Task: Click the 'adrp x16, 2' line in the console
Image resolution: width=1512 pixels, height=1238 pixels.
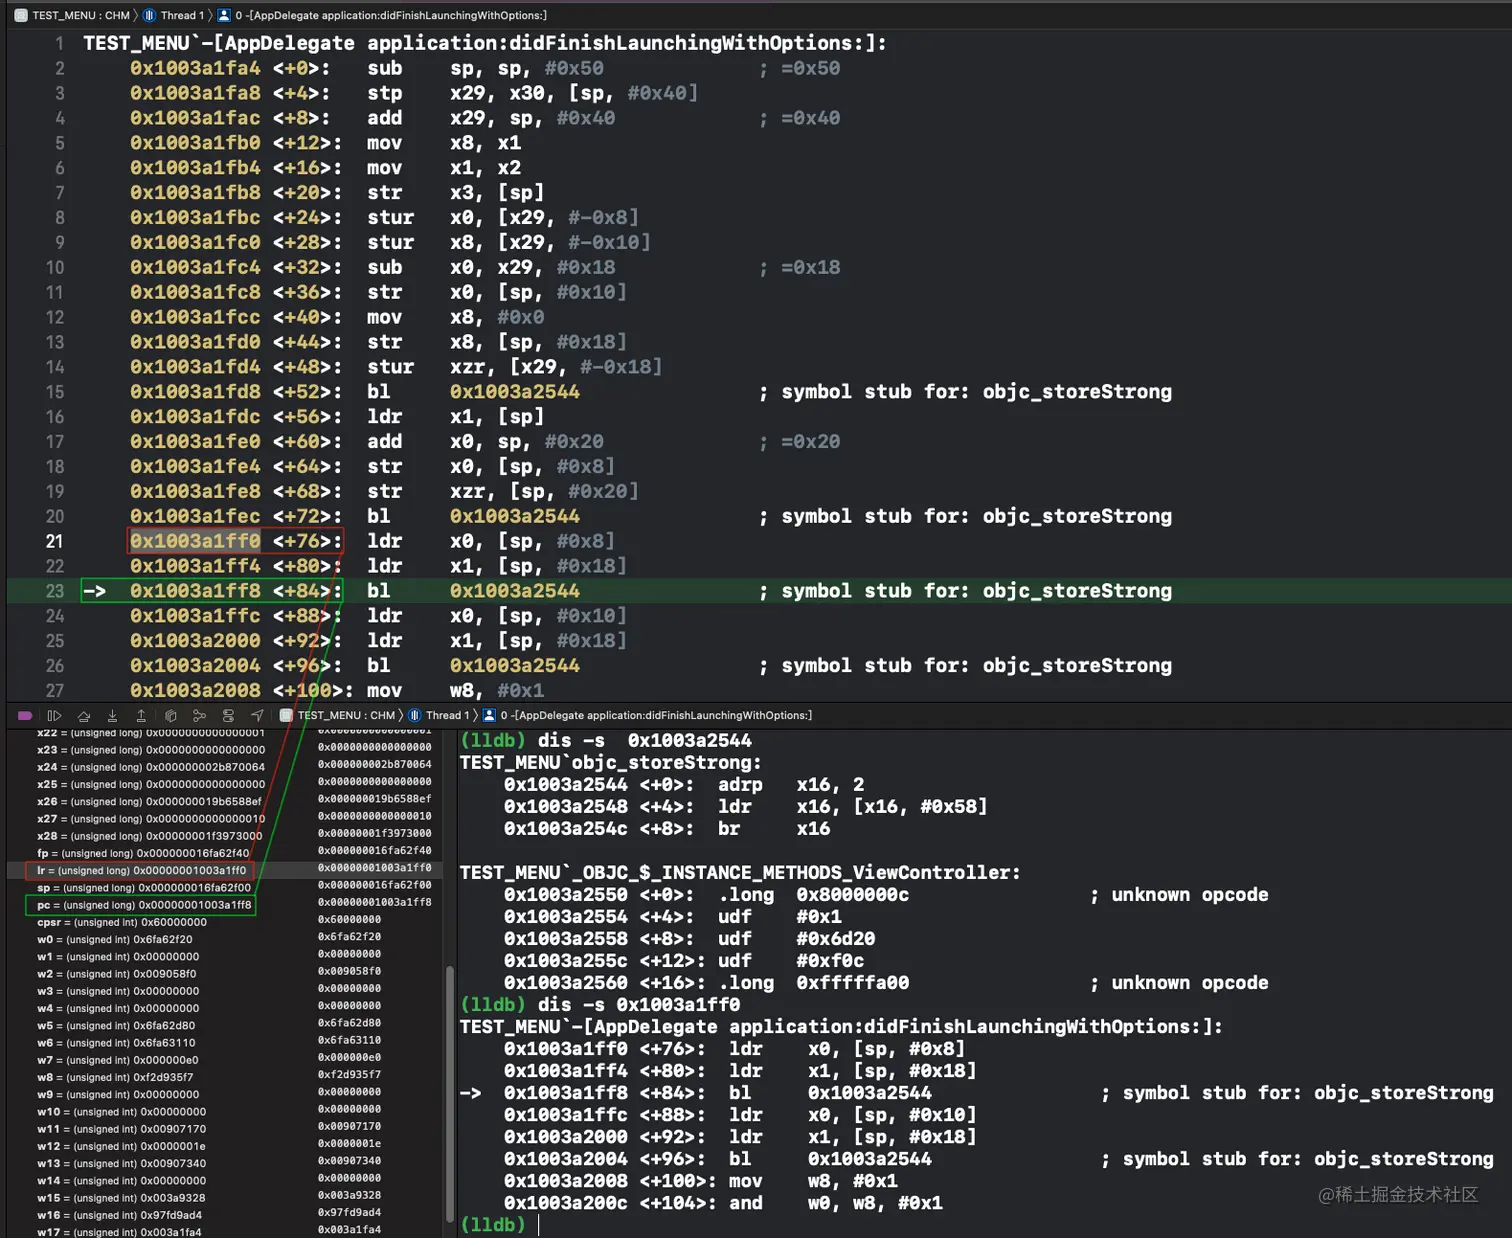Action: point(684,785)
